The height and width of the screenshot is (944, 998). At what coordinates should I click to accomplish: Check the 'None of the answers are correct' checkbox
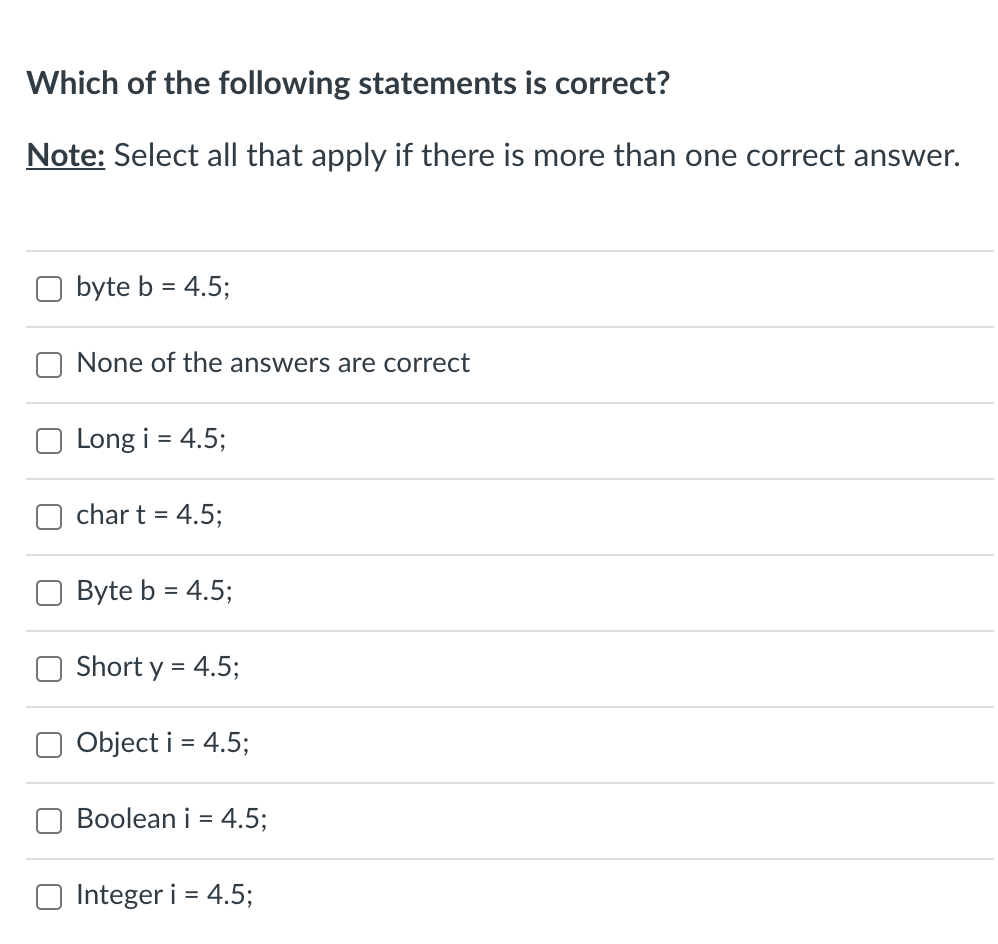(48, 364)
